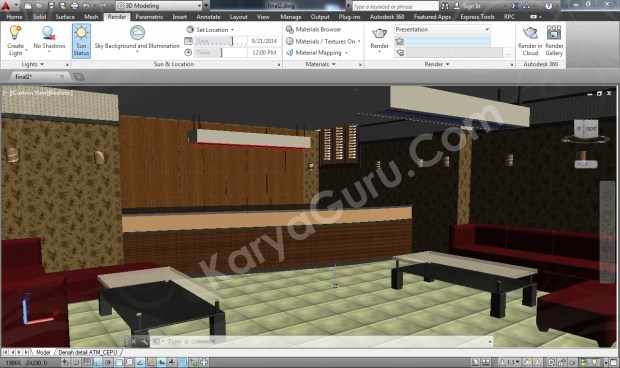The width and height of the screenshot is (620, 368).
Task: Click the sun Date slider
Action: pyautogui.click(x=220, y=41)
